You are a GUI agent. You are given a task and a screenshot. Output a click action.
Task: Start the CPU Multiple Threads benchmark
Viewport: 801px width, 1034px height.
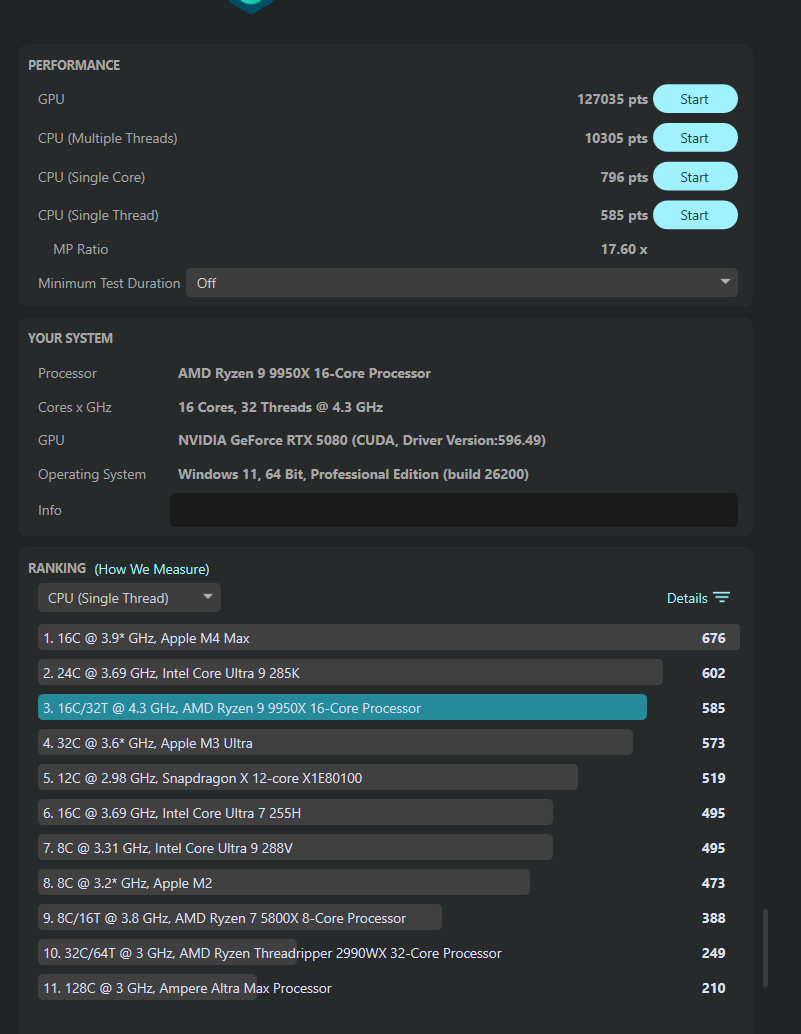(695, 138)
